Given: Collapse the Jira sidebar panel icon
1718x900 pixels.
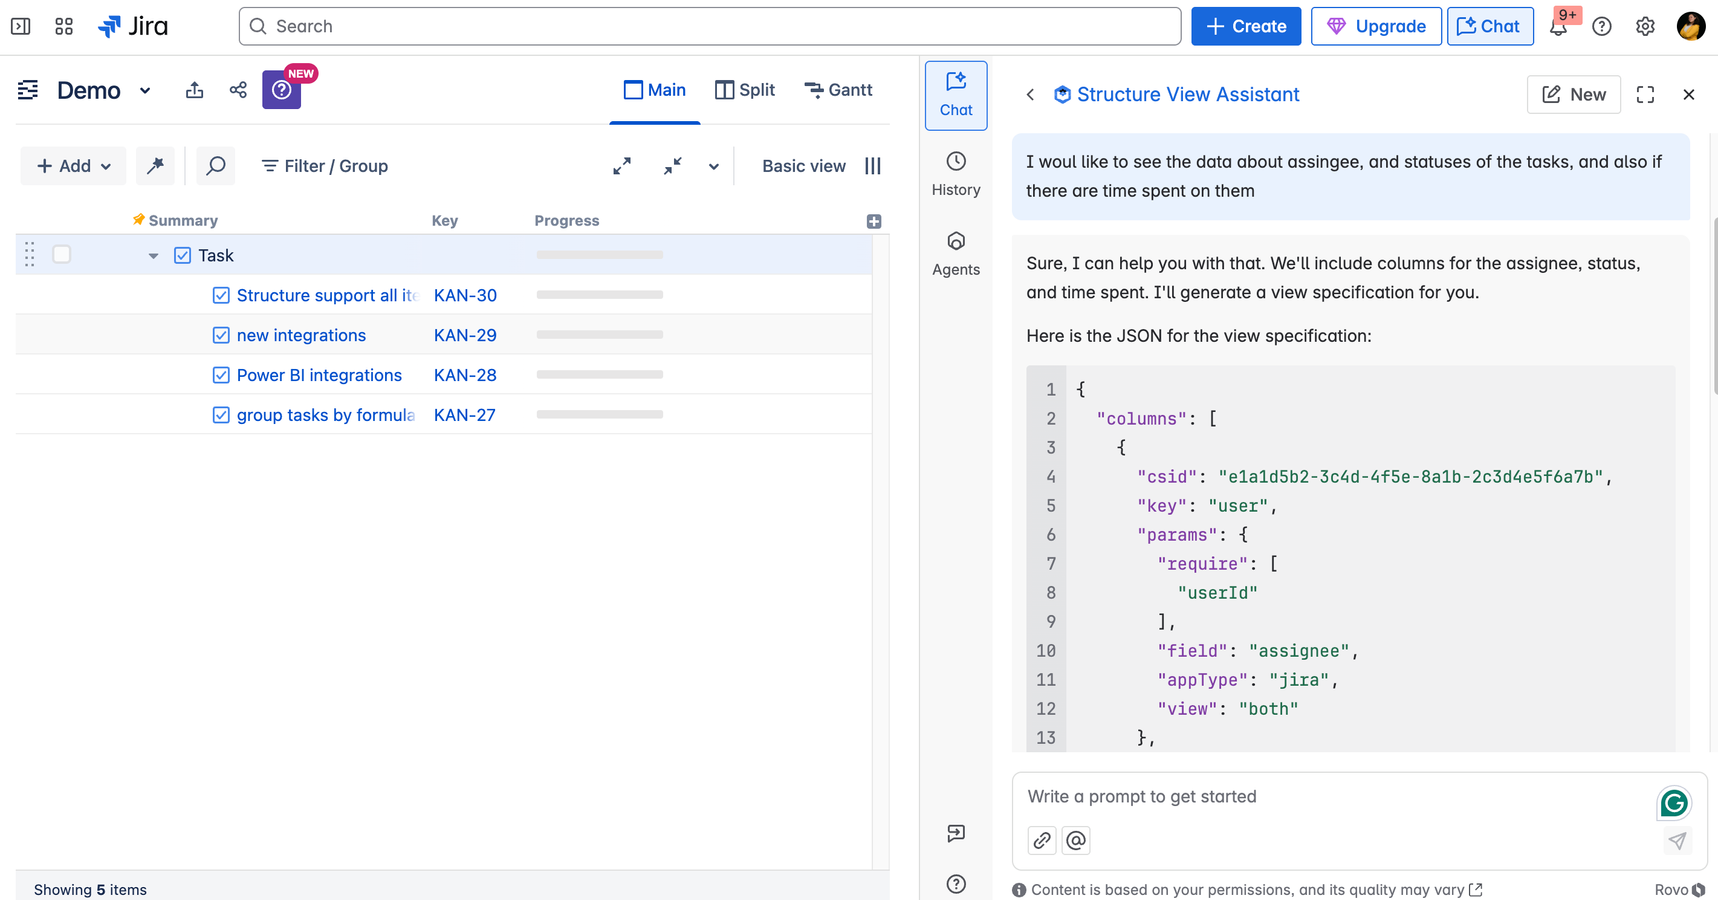Looking at the screenshot, I should click(x=20, y=26).
